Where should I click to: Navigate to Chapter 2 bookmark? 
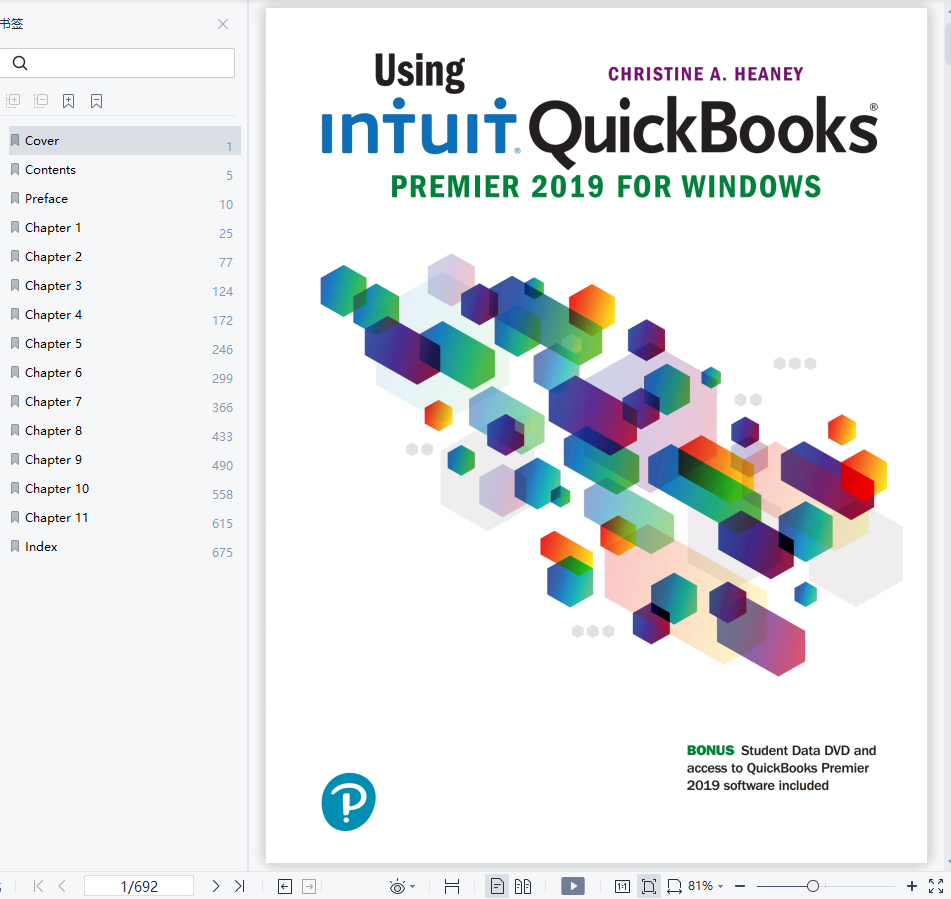[124, 257]
